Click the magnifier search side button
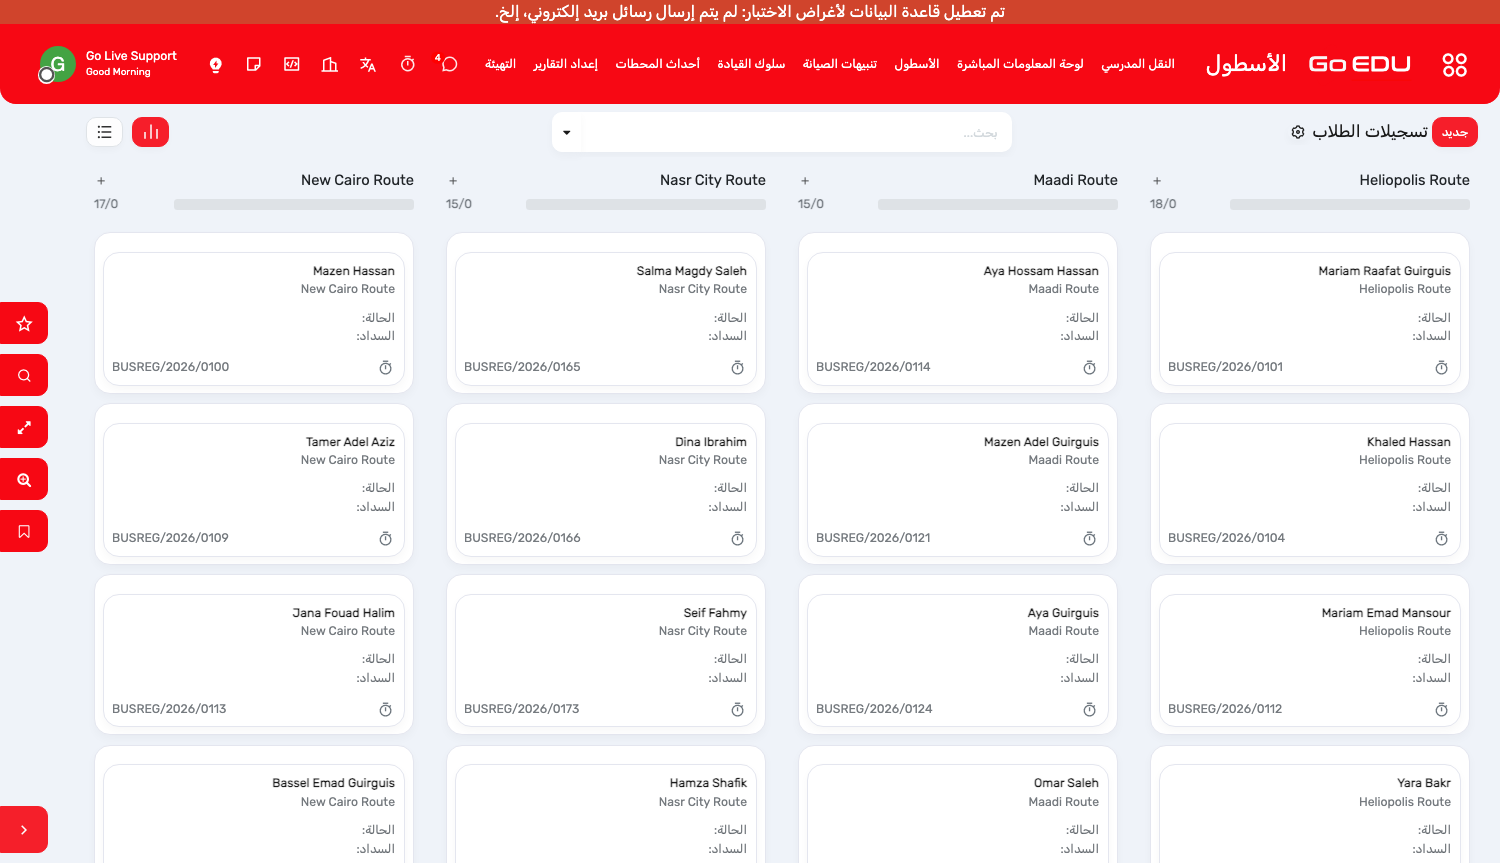Screen dimensions: 1500x863 click(24, 376)
